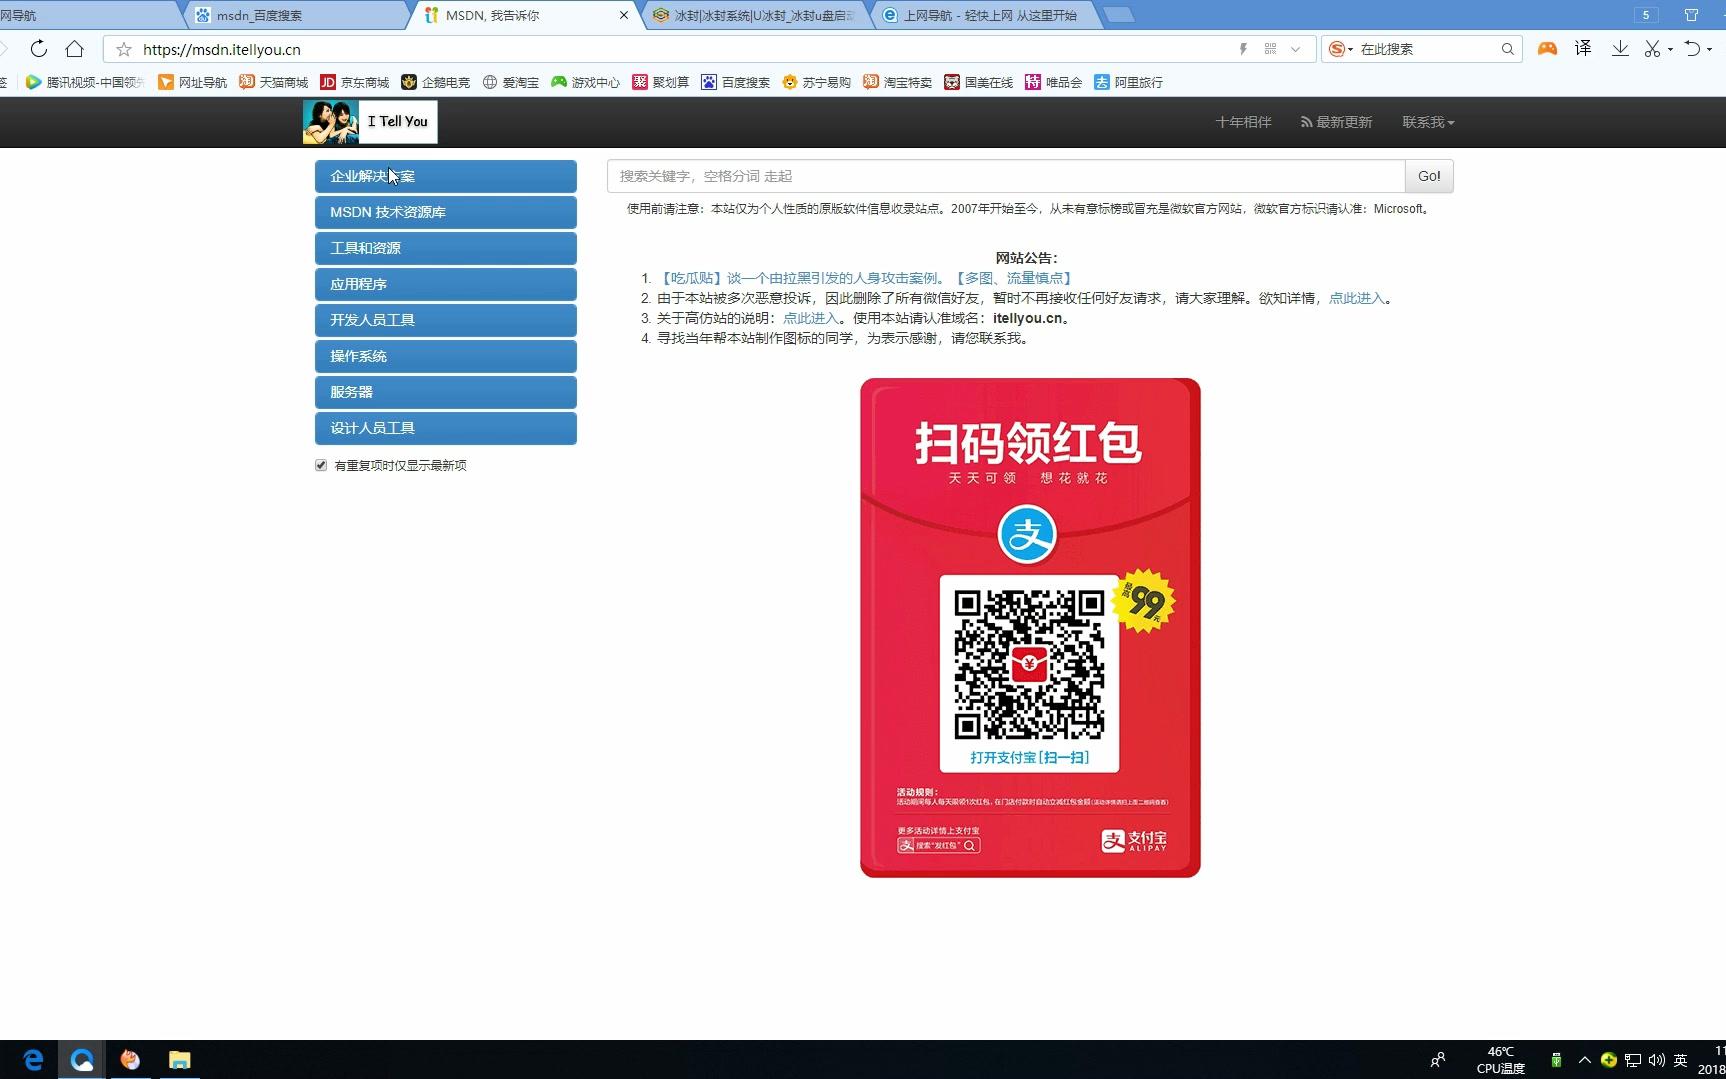Expand the undo closed tab dropdown arrow
This screenshot has width=1726, height=1079.
(x=1709, y=50)
